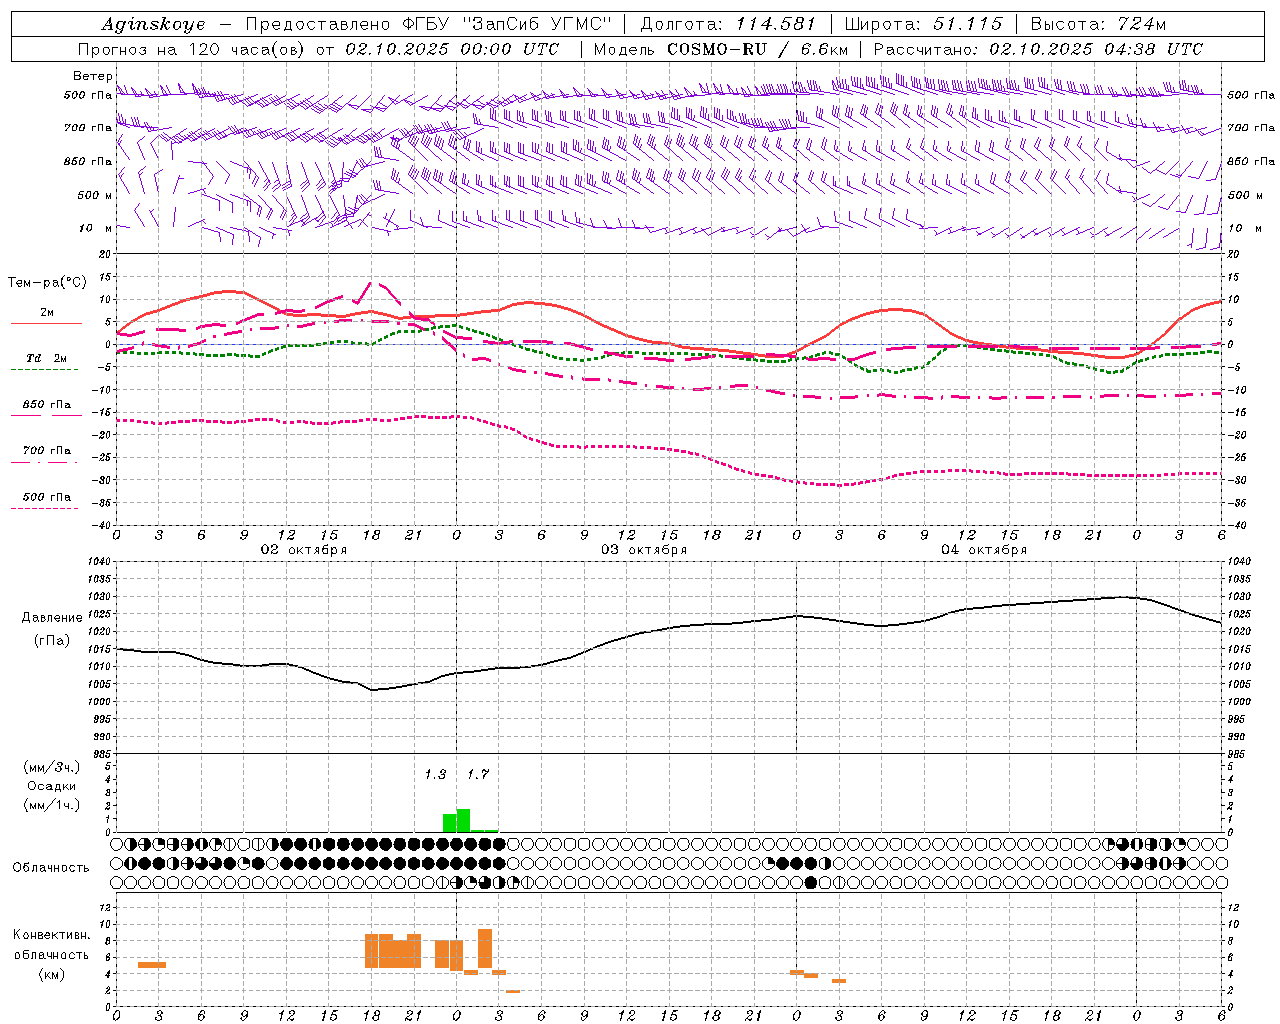Click the station name "Aginskoye" in the header
Screen dimensions: 1280x1024
tap(153, 24)
